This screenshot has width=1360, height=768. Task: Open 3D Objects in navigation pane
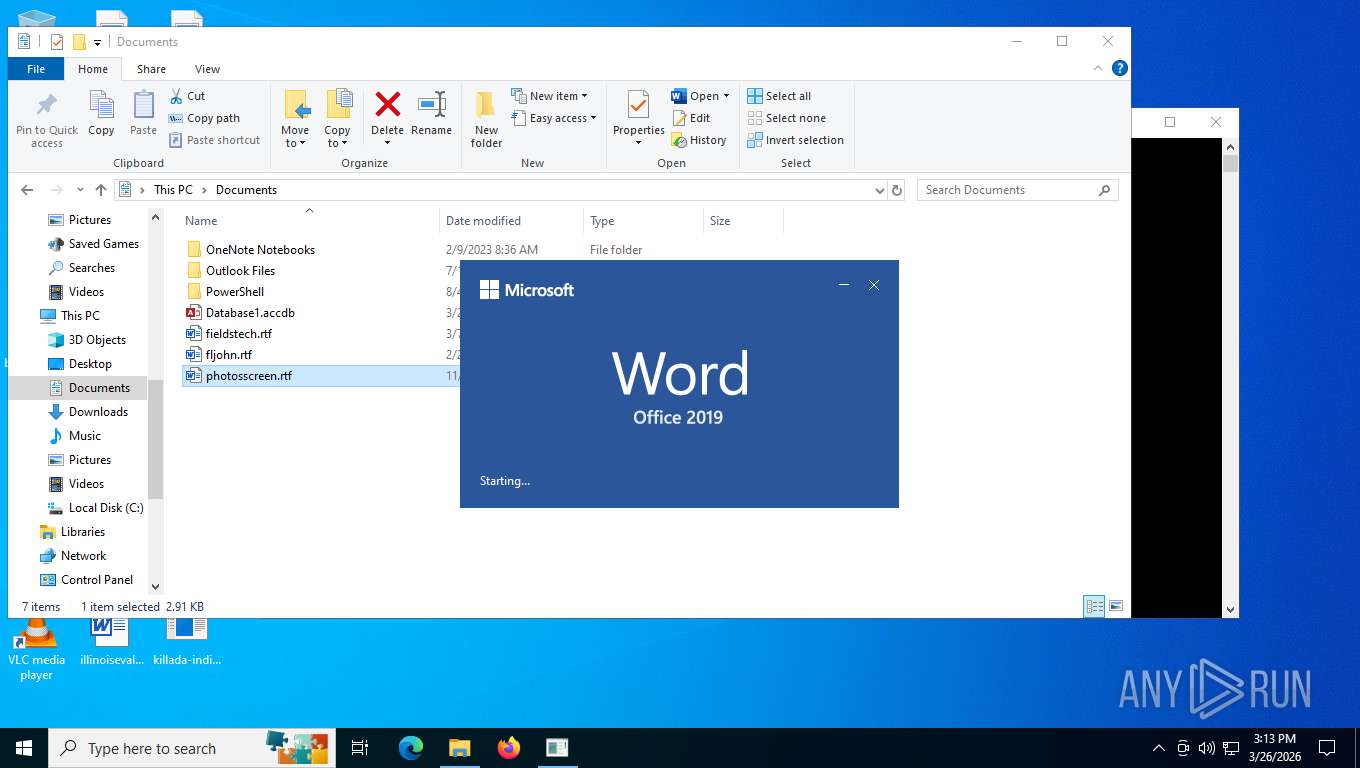pos(97,340)
